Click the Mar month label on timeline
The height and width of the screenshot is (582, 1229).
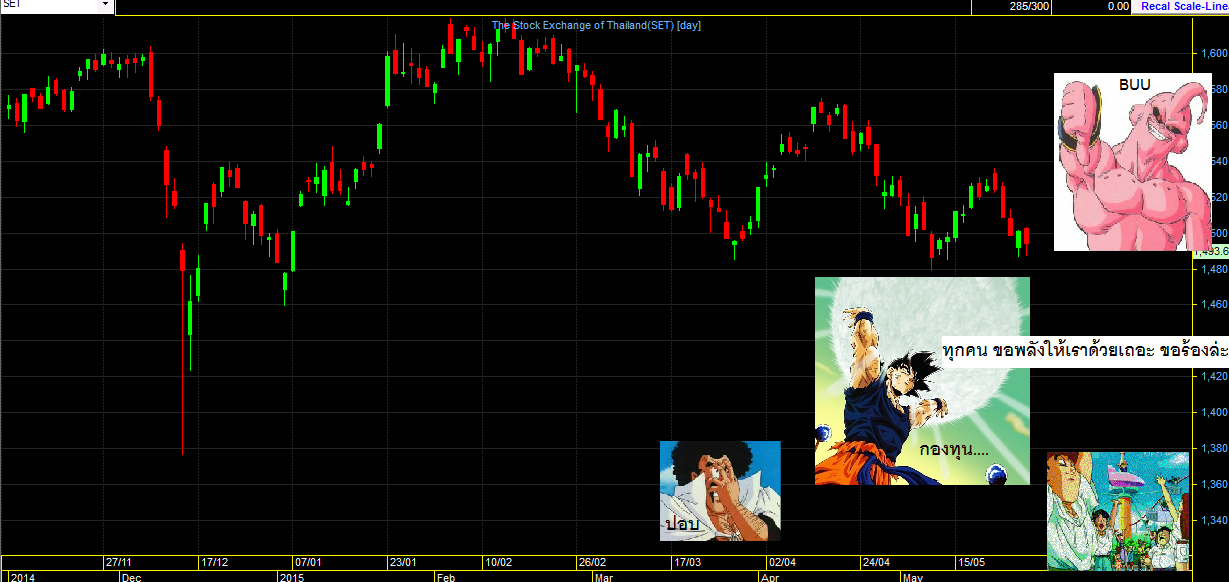tap(603, 577)
